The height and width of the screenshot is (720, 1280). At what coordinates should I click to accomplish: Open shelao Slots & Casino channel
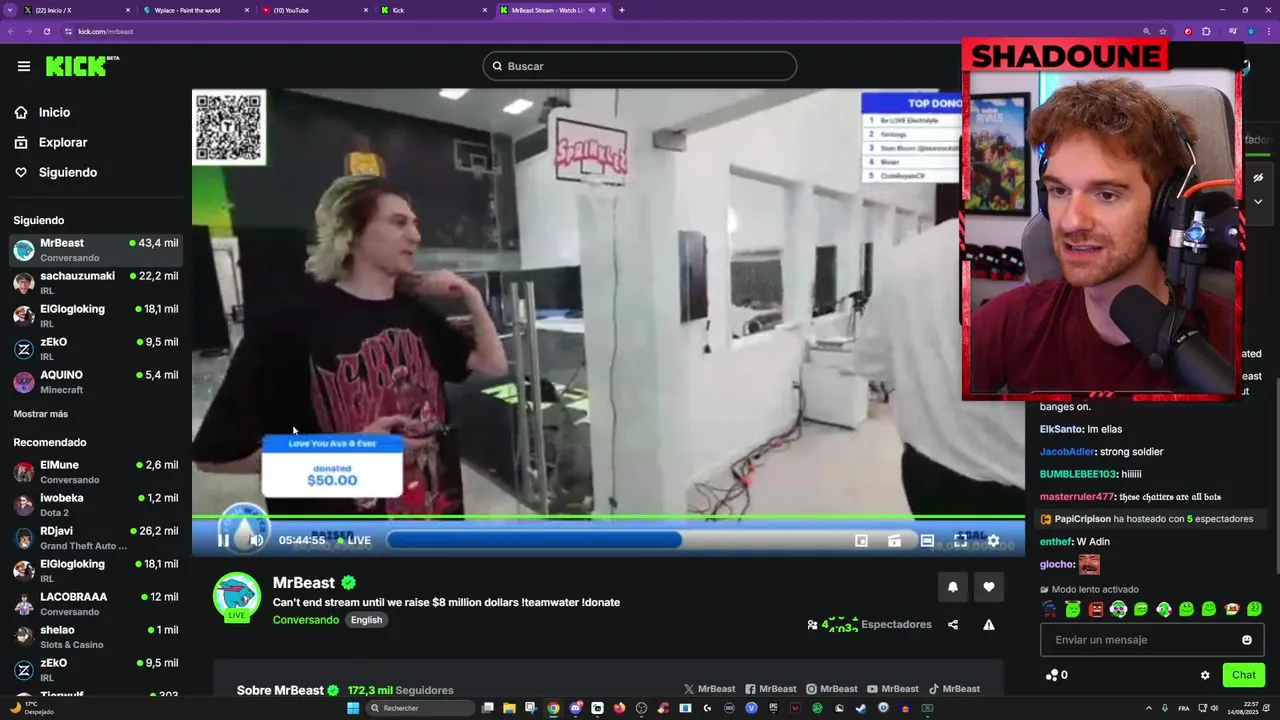coord(96,637)
